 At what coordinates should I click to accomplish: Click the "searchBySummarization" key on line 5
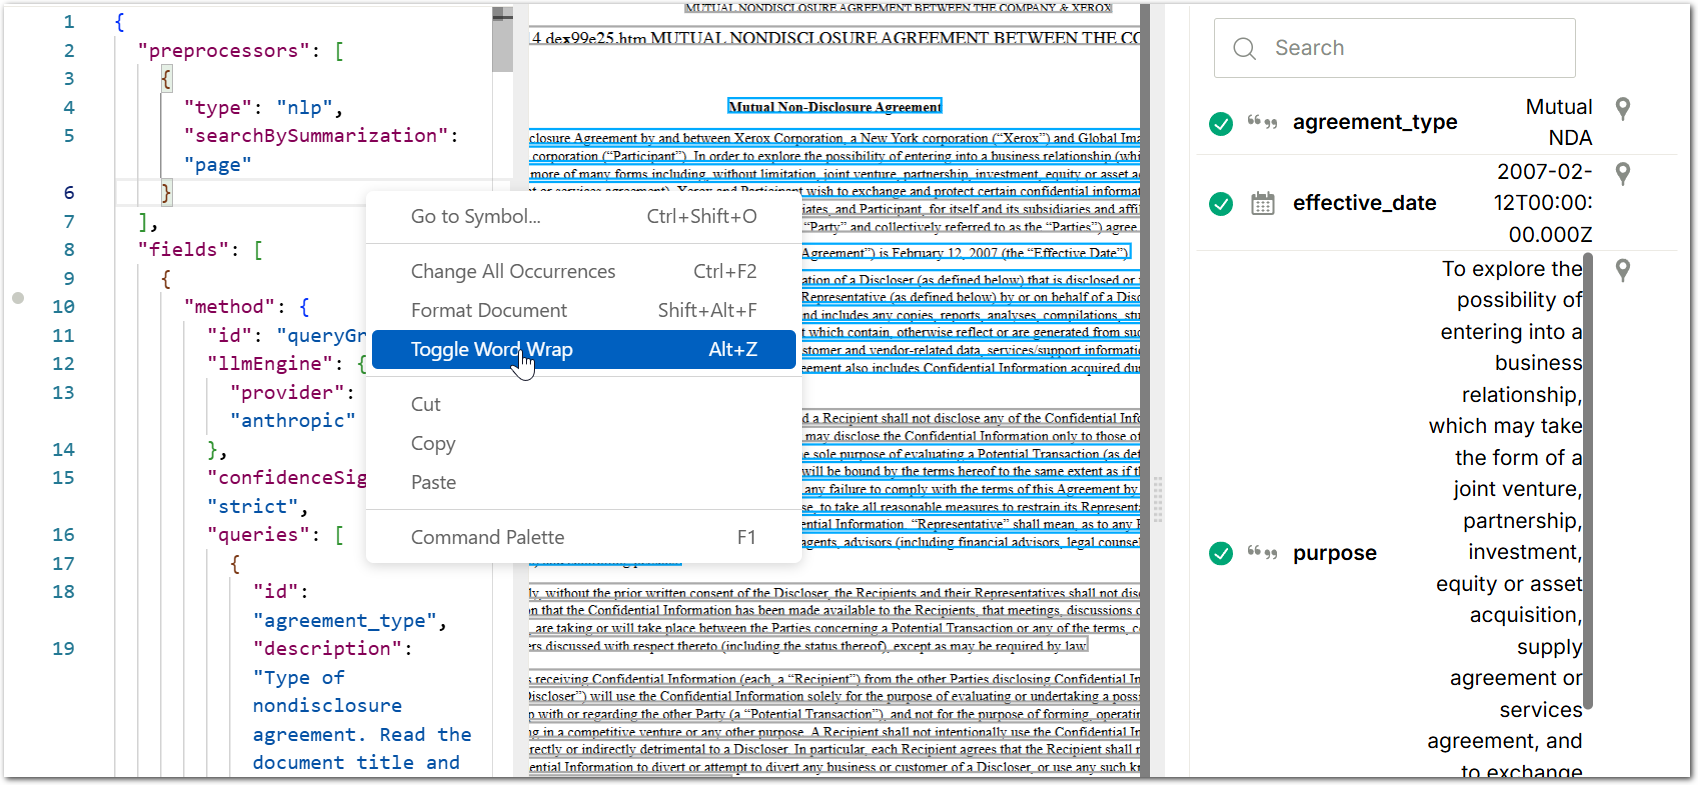pyautogui.click(x=316, y=136)
